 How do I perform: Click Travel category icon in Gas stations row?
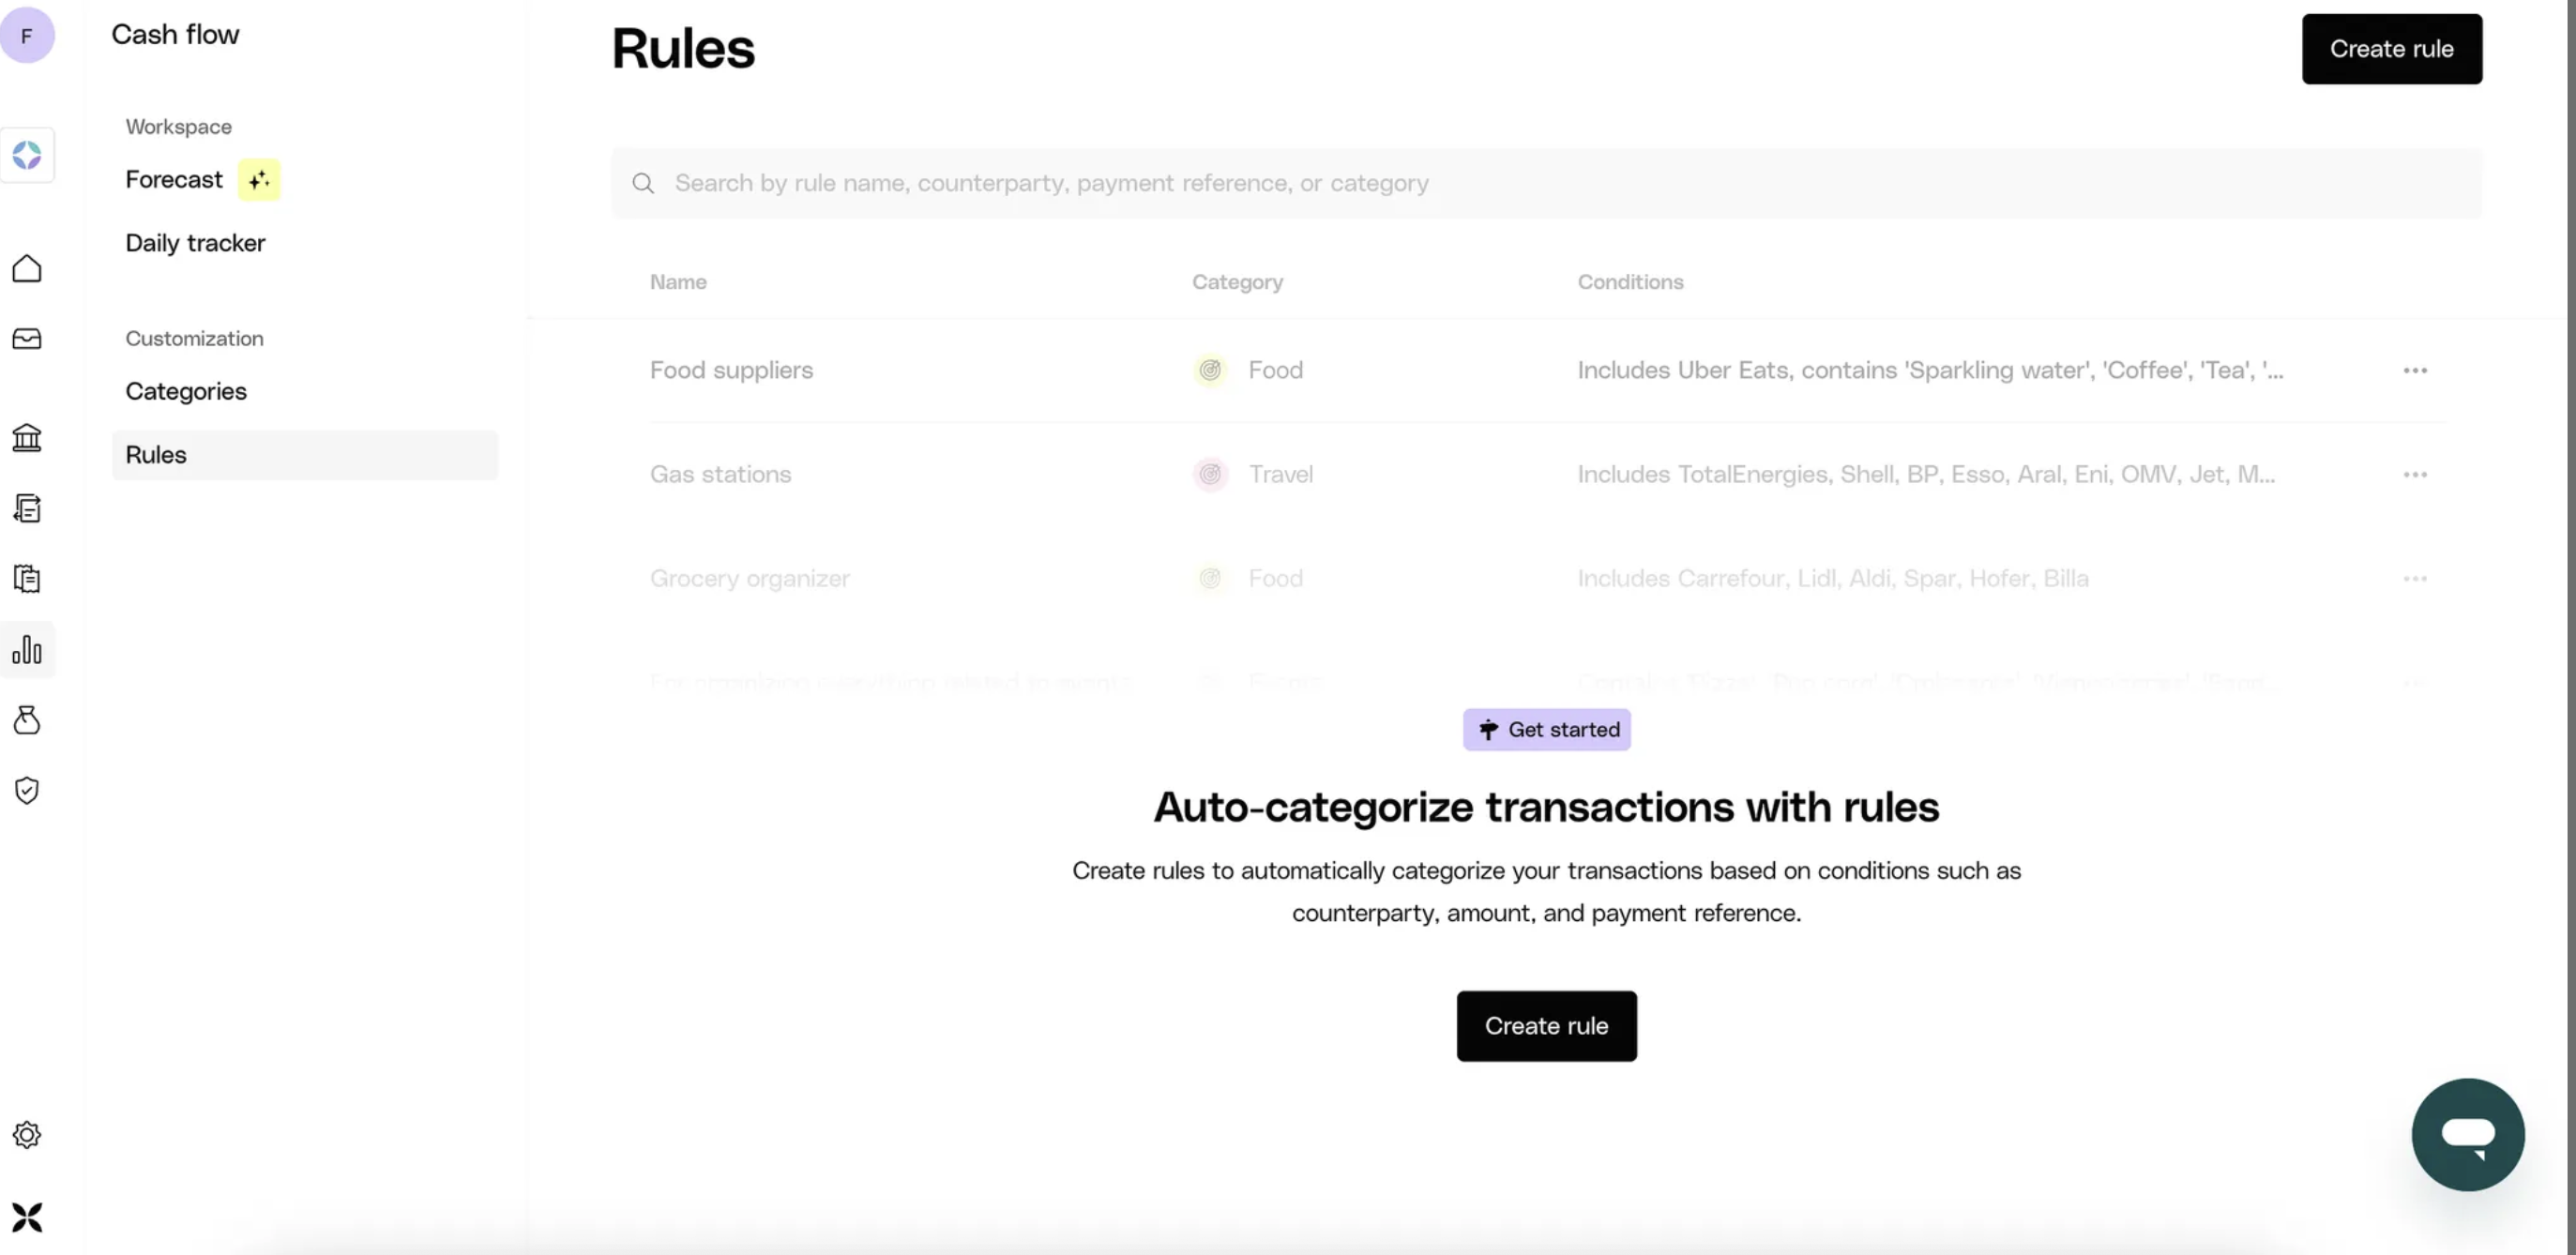[x=1210, y=474]
